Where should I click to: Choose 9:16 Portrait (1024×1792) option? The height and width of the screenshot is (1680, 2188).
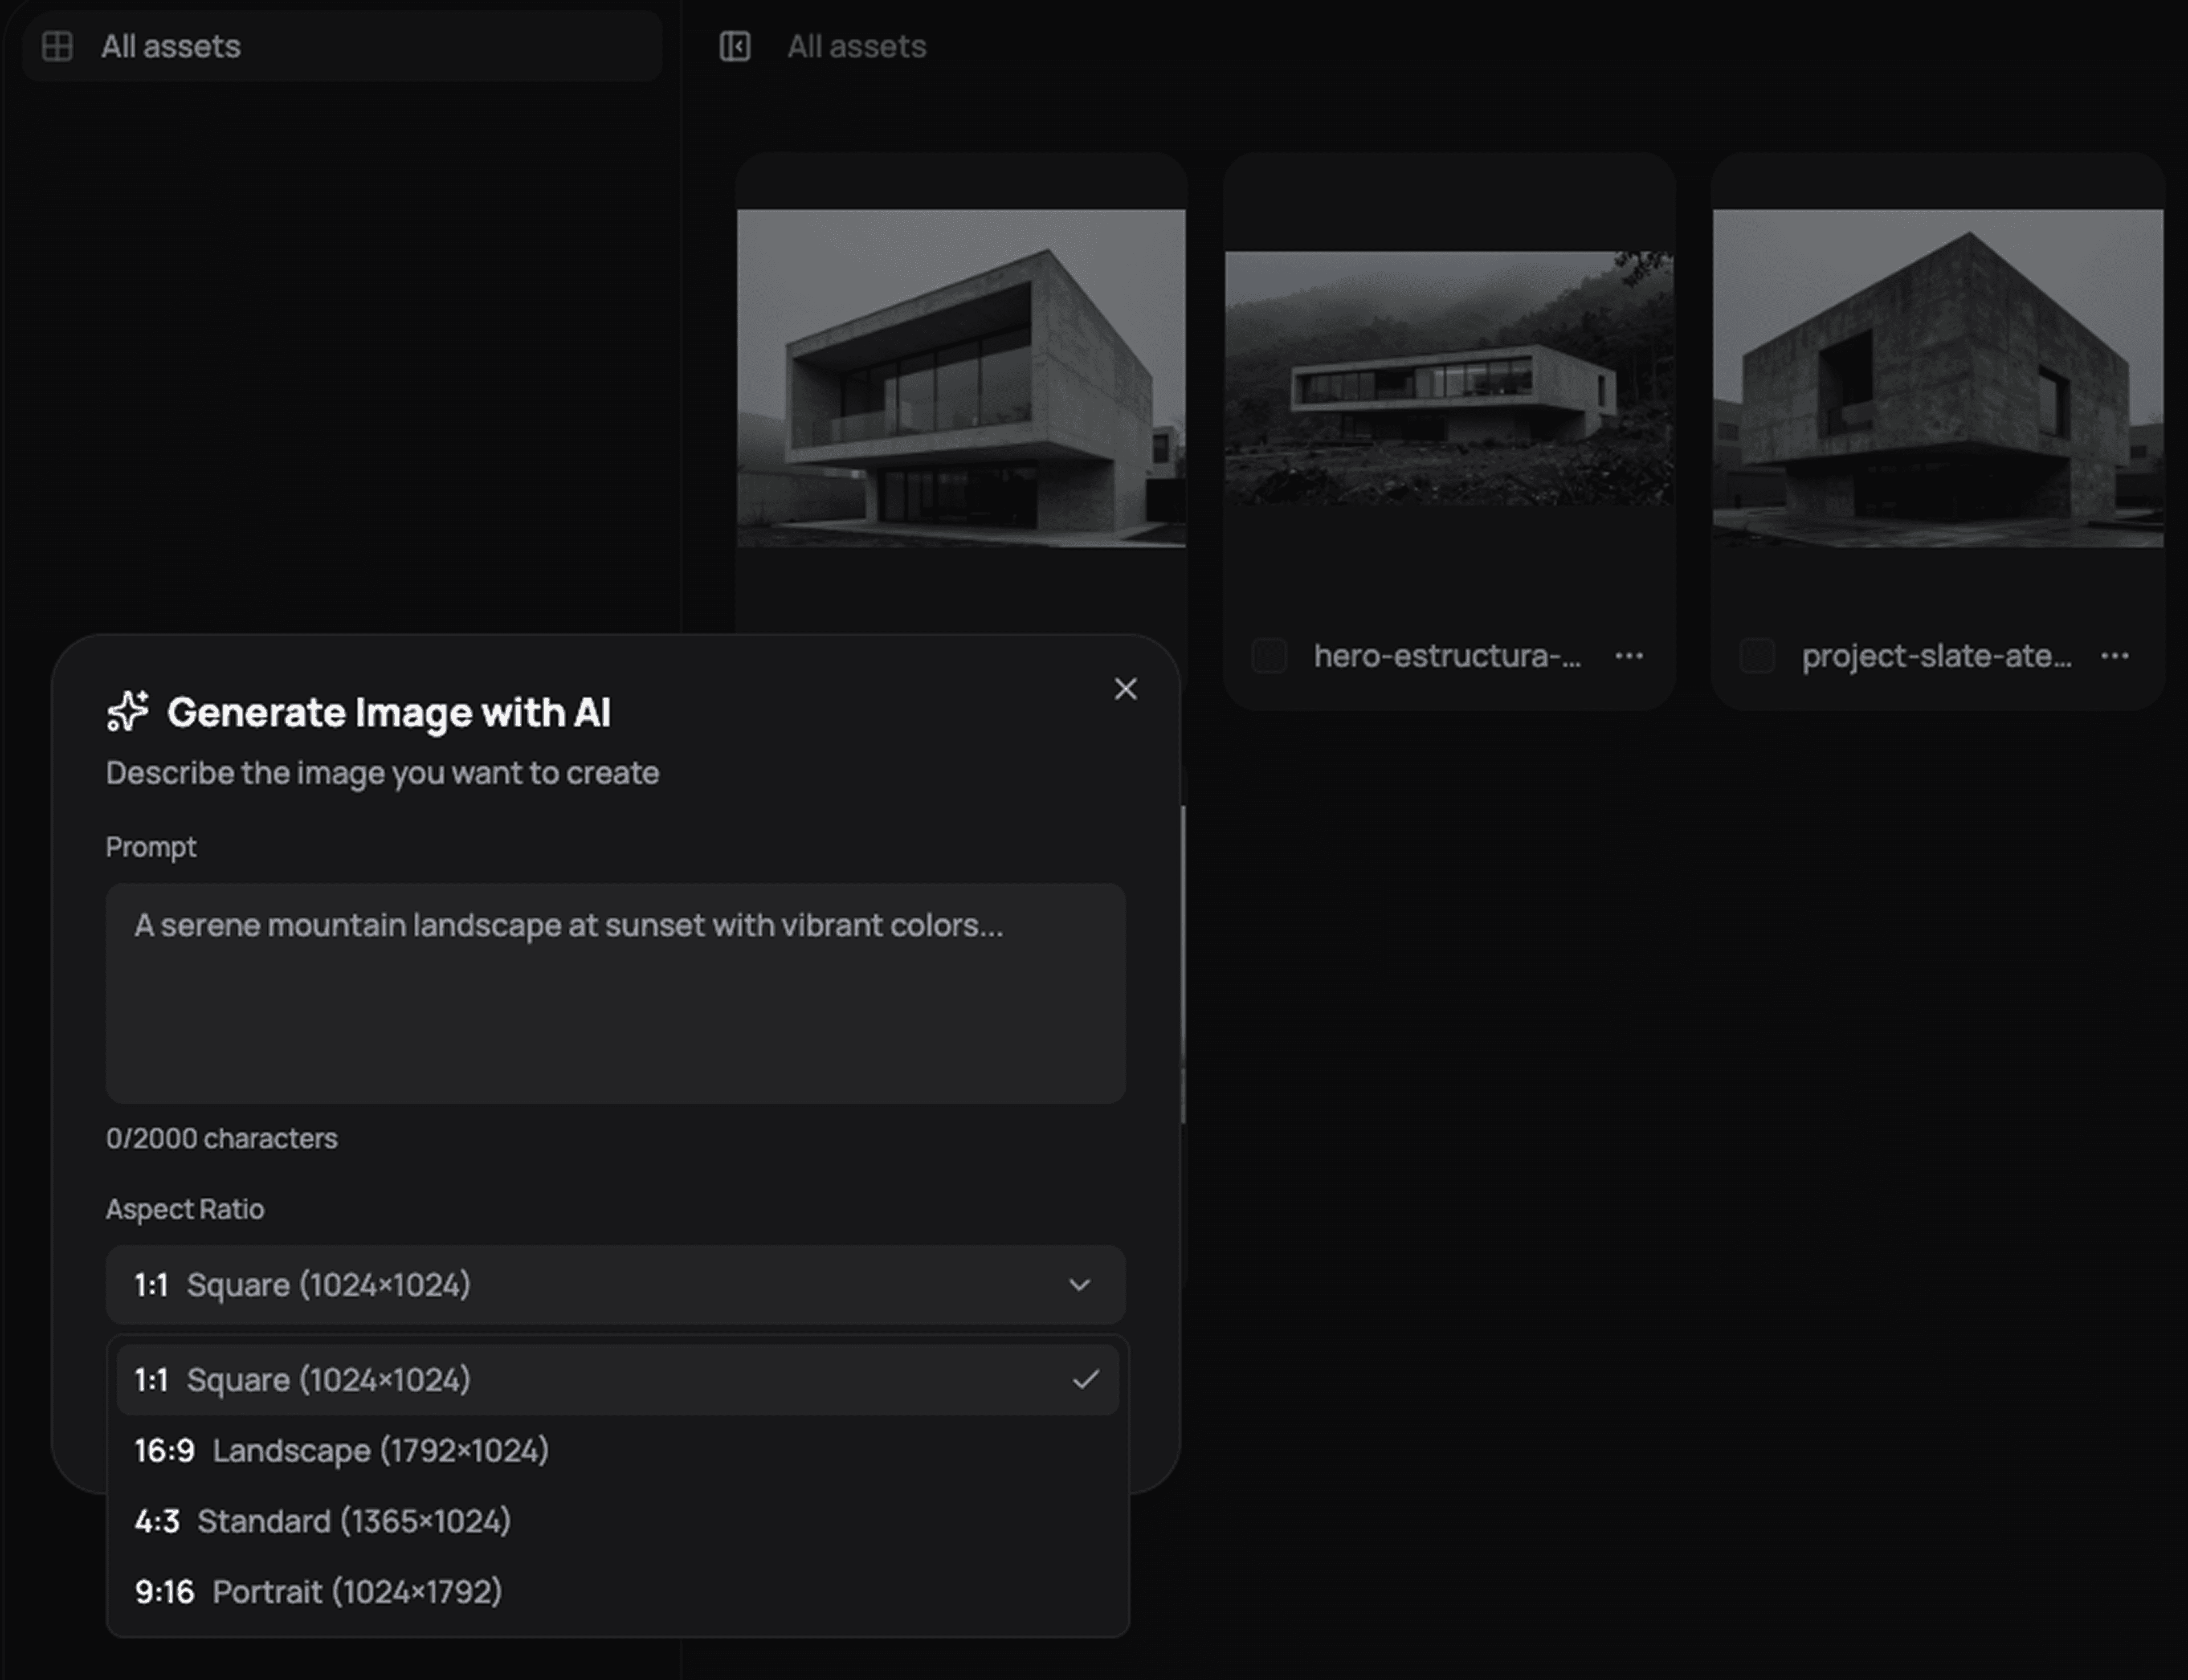pos(318,1592)
